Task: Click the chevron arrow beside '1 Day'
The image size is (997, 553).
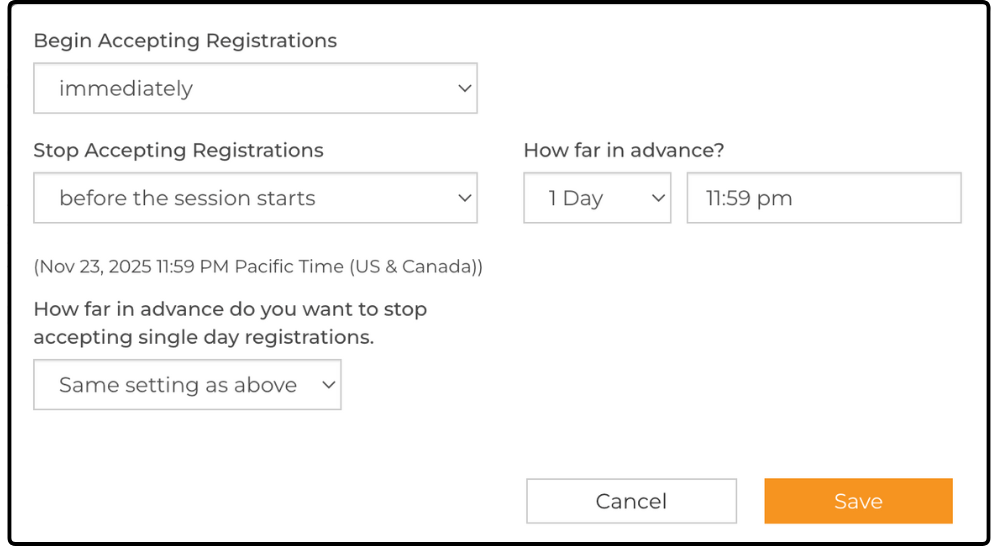Action: point(658,198)
